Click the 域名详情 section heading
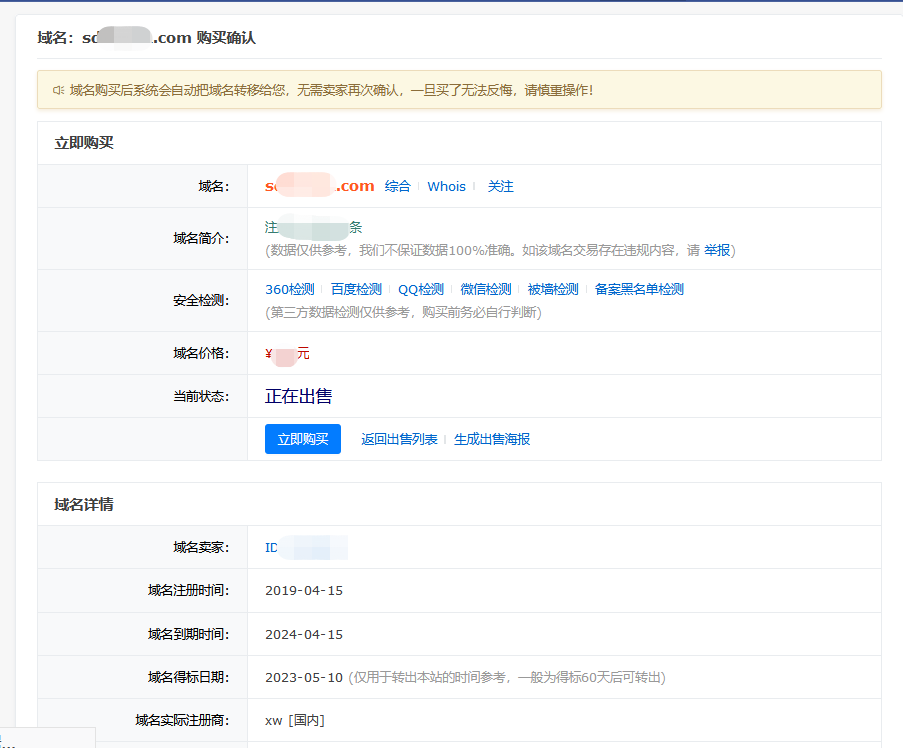This screenshot has height=748, width=903. (84, 504)
